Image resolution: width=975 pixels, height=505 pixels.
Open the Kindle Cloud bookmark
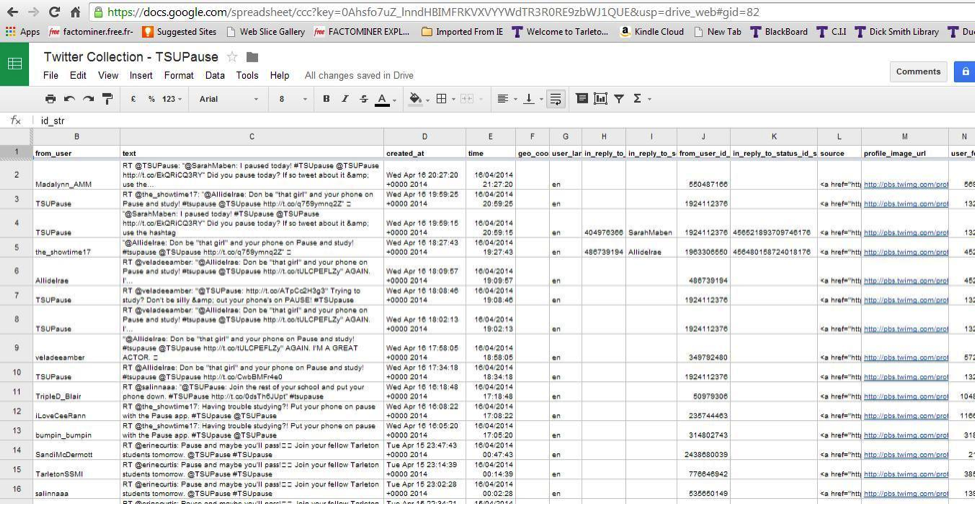click(652, 32)
